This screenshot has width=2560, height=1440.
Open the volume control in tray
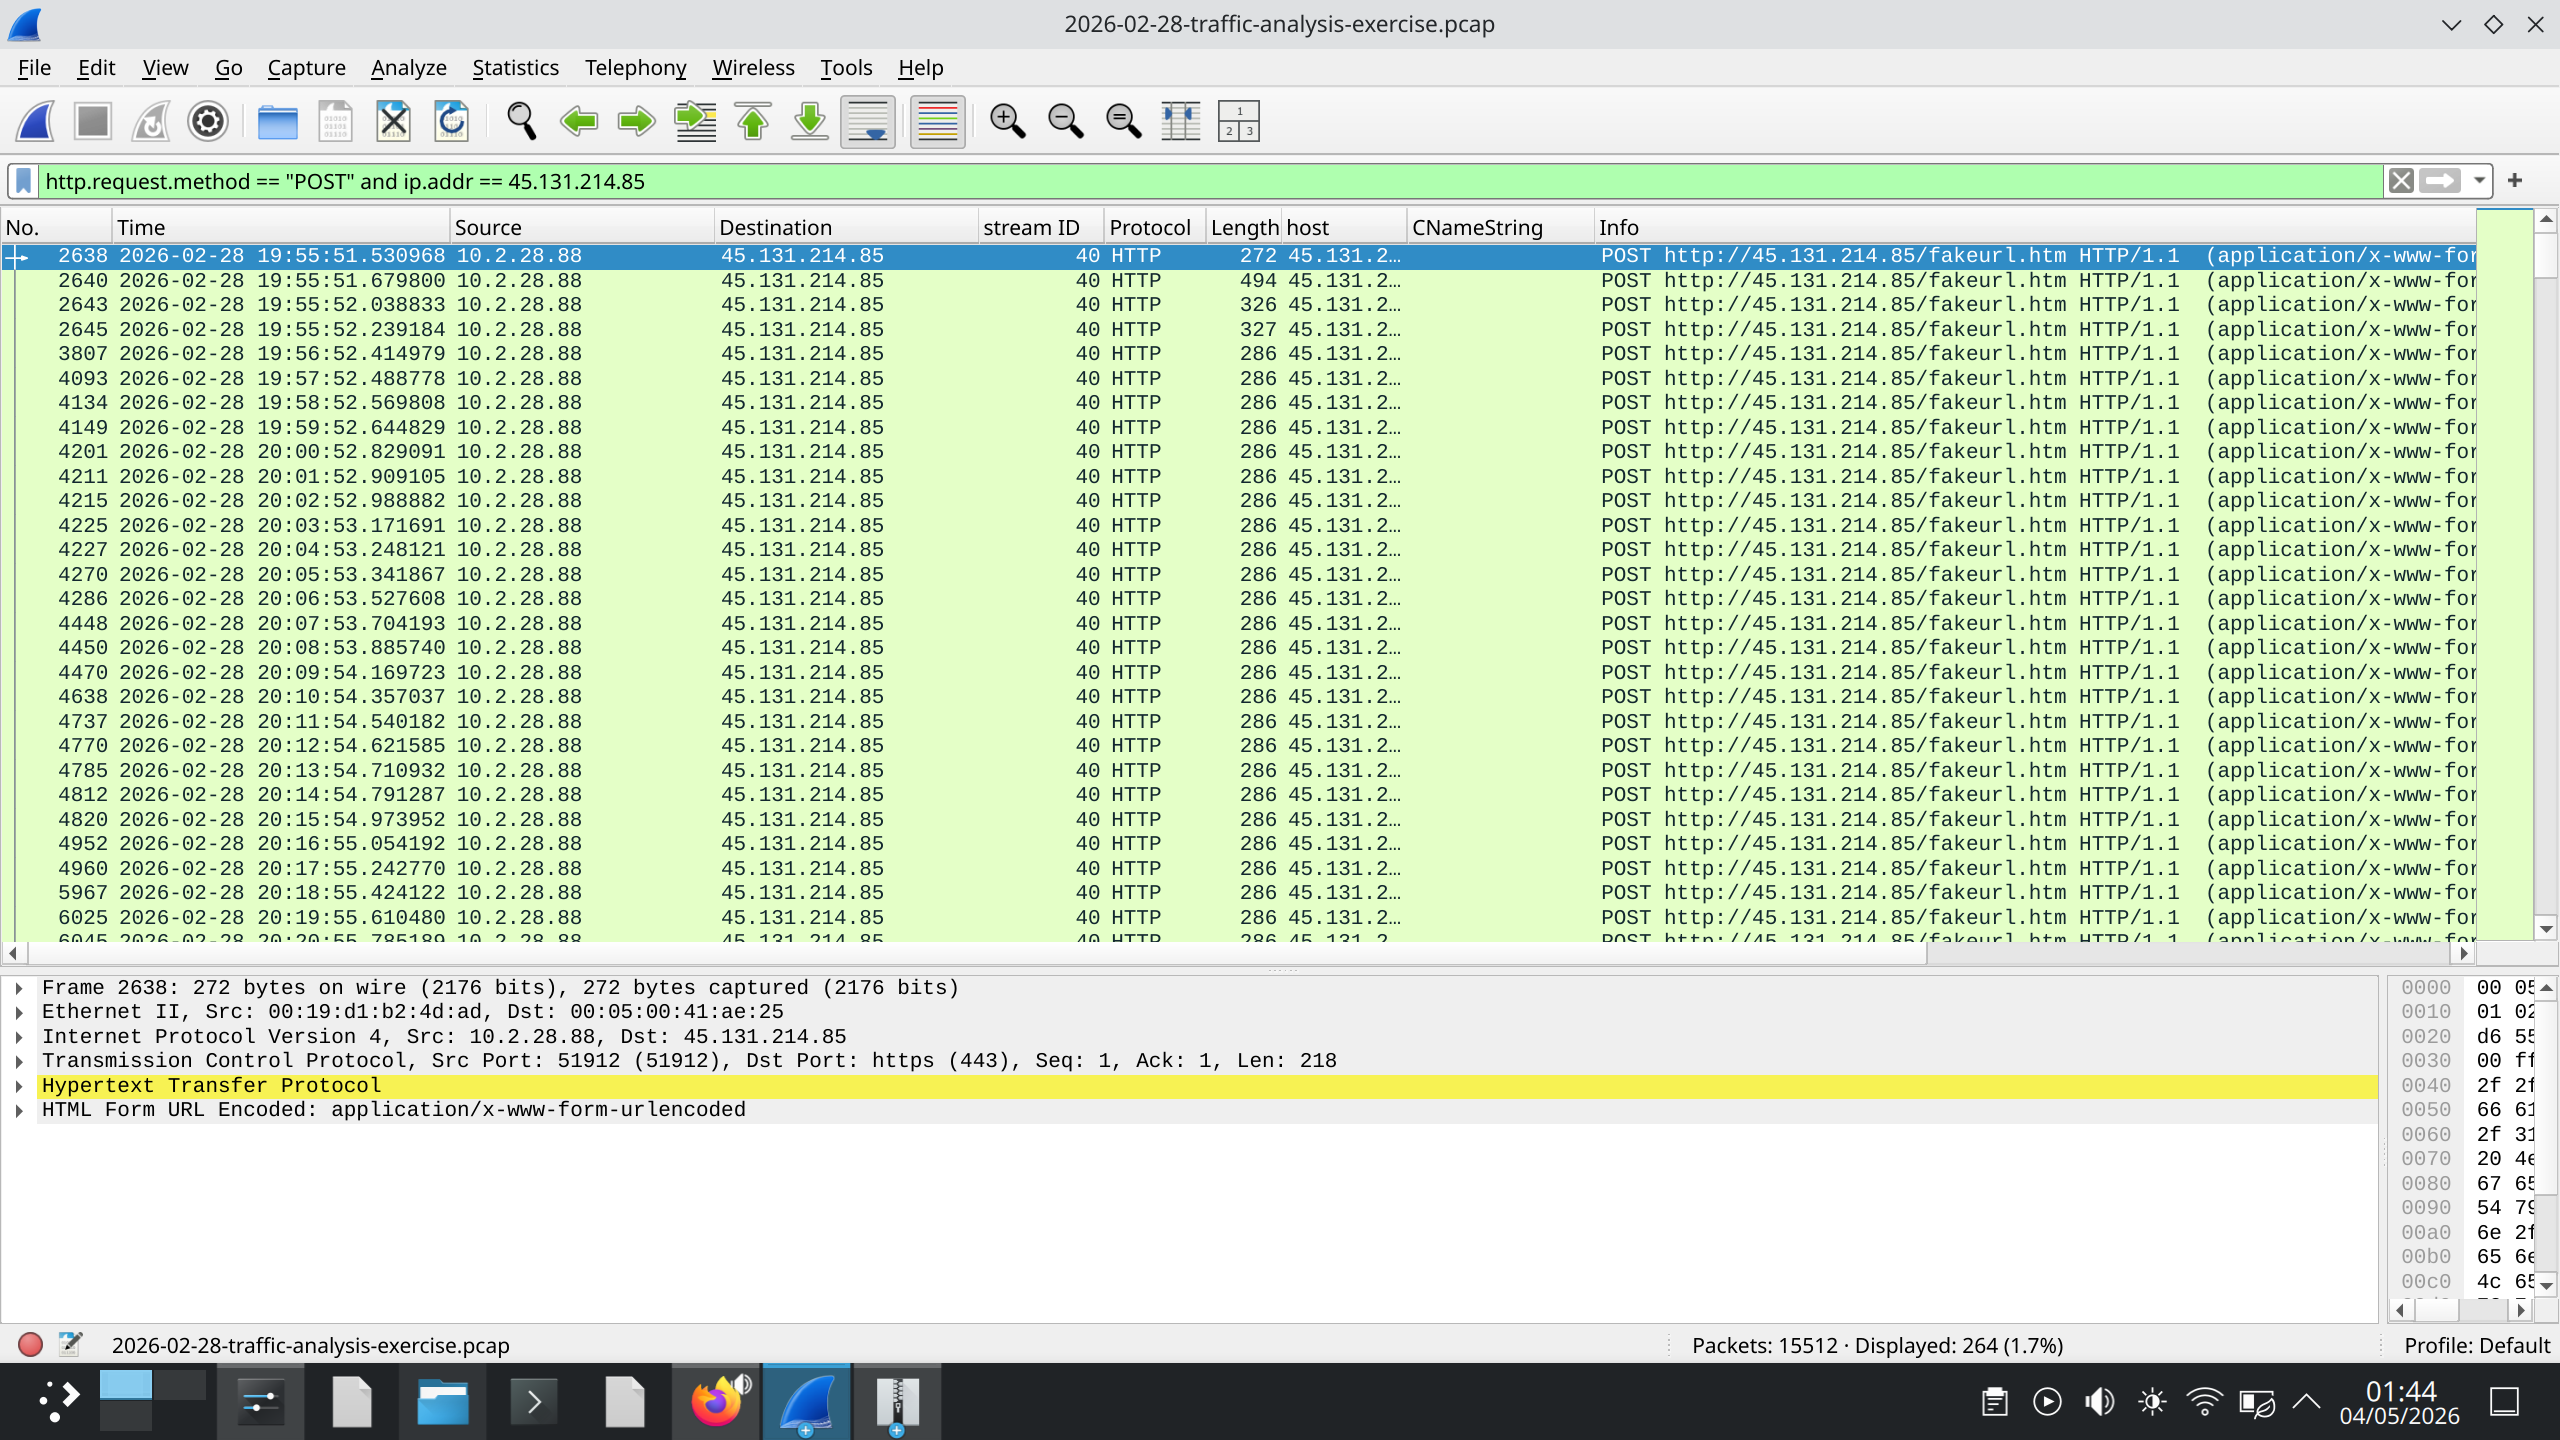click(x=2099, y=1402)
